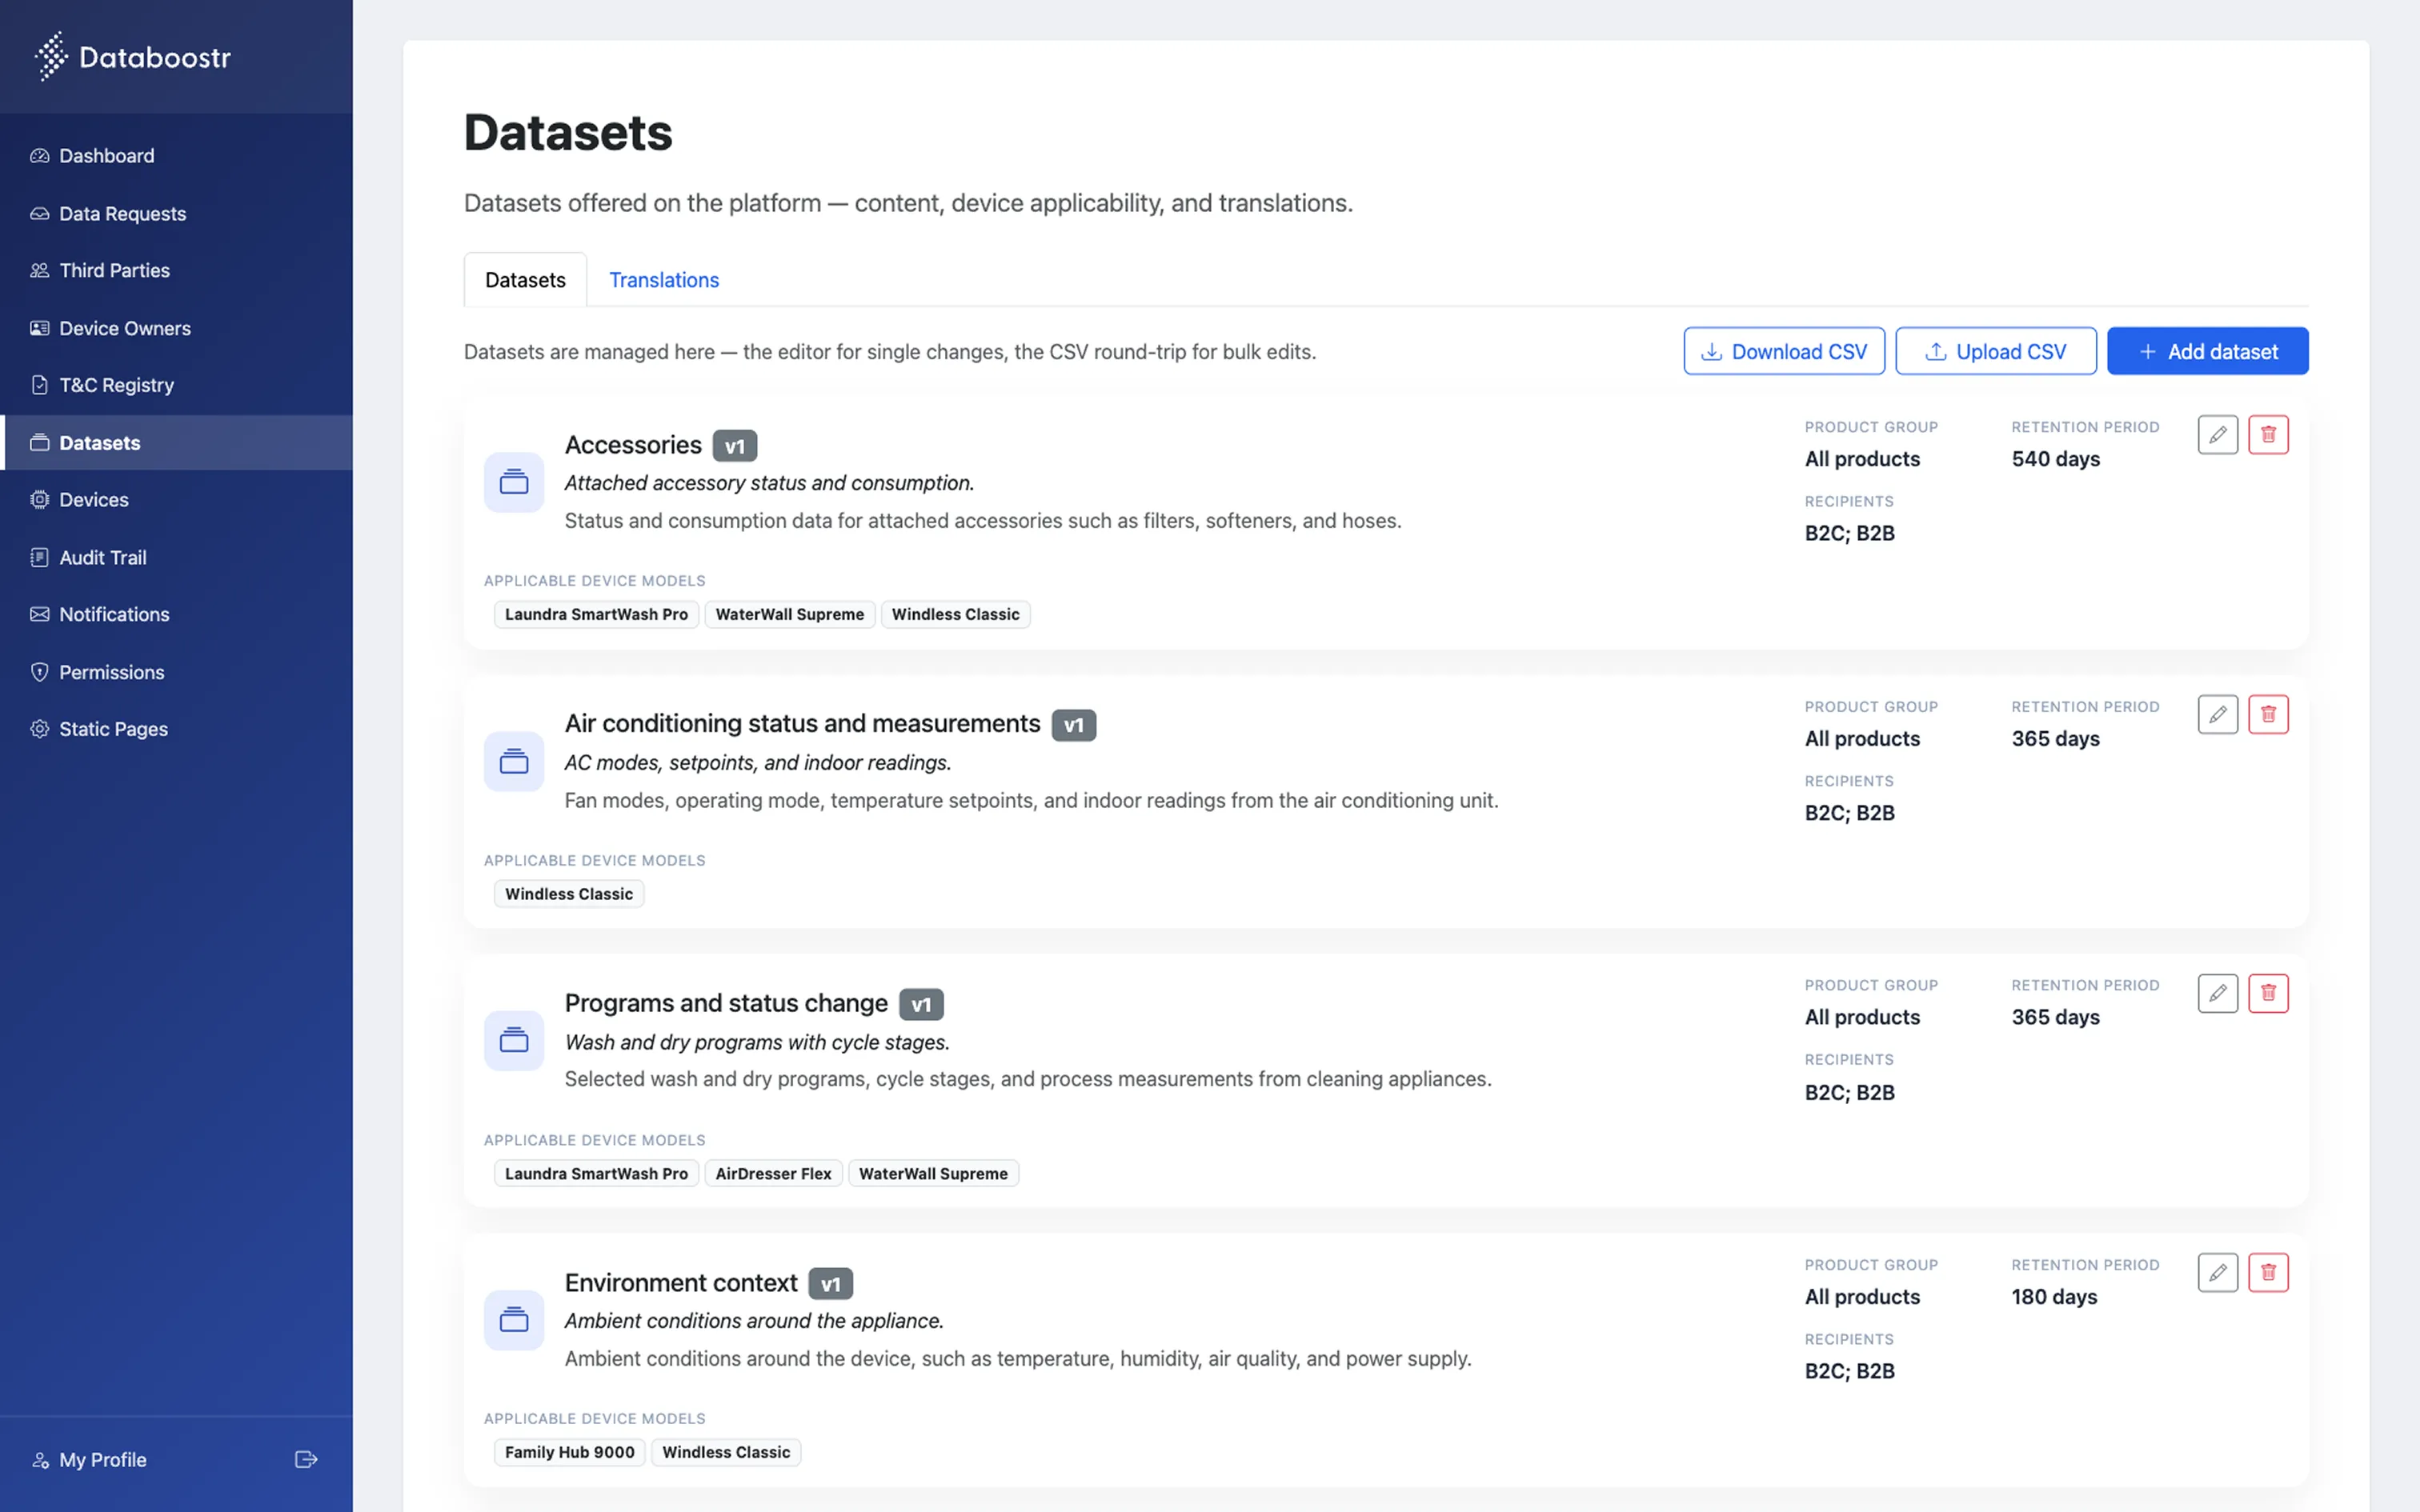
Task: Delete the Environment context dataset
Action: click(x=2268, y=1273)
